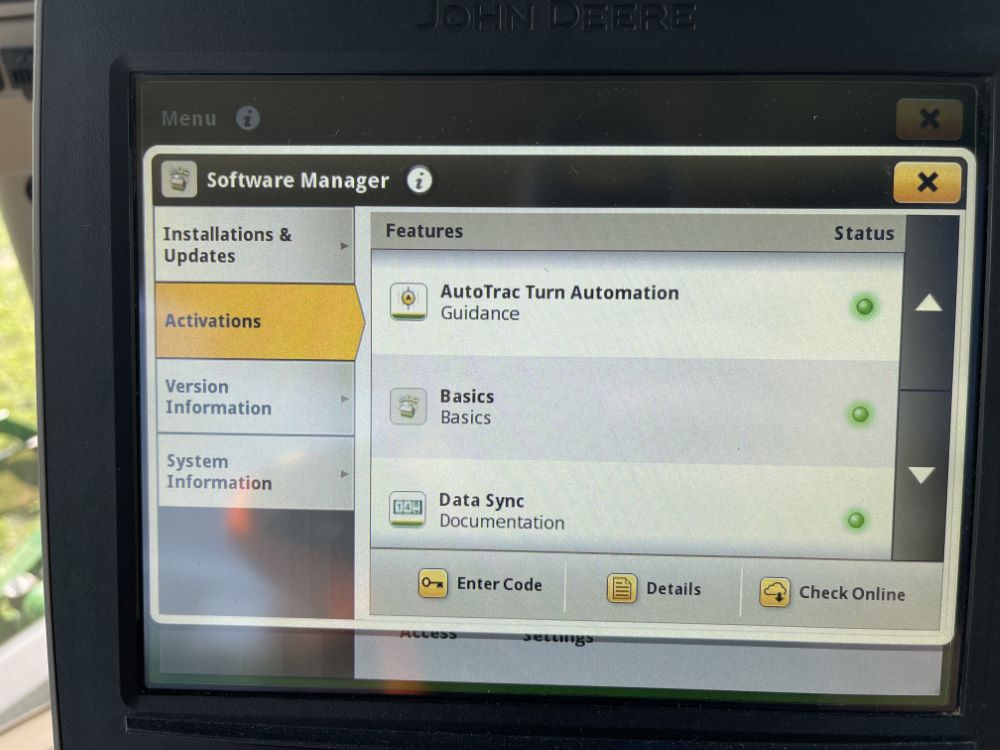Screen dimensions: 1000x750
Task: Check AutoTrac Turn Automation green status light
Action: pos(864,307)
